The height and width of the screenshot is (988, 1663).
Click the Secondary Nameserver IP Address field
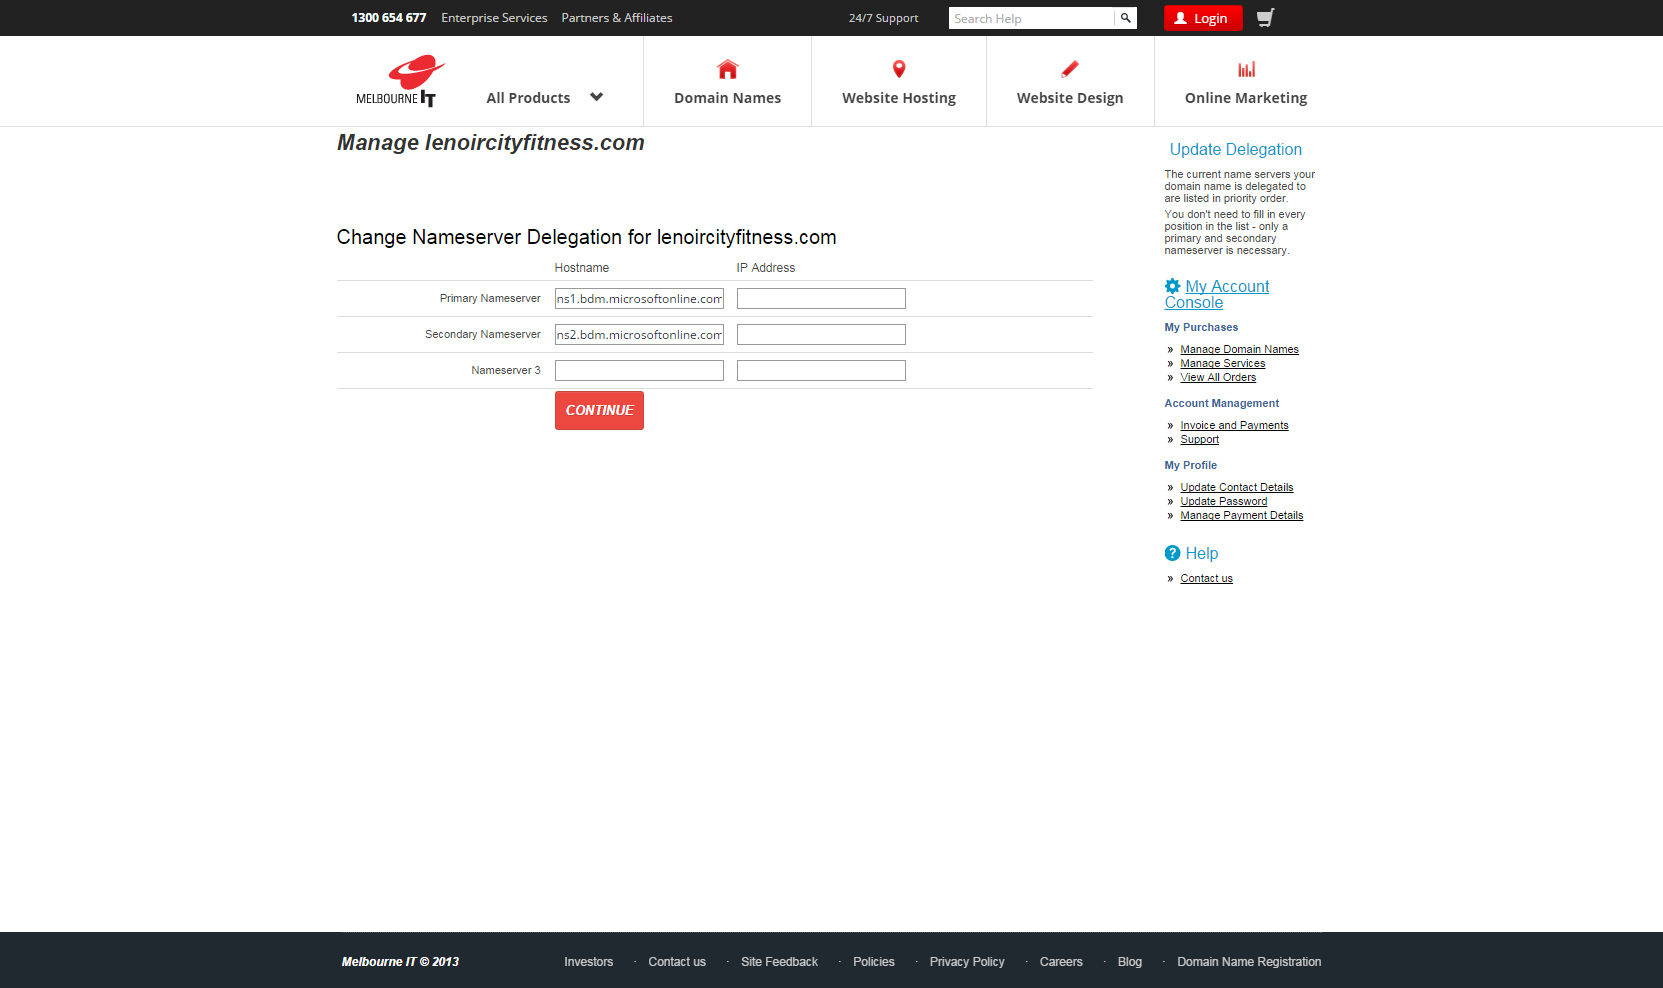coord(821,335)
